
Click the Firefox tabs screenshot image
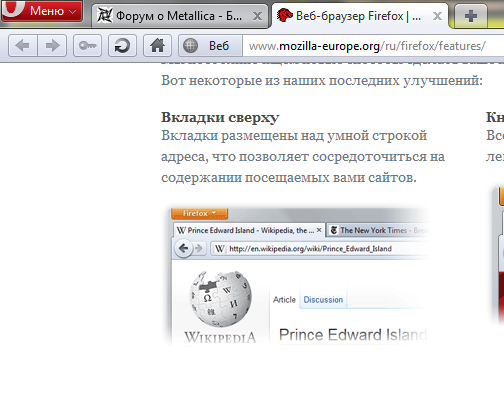(x=296, y=276)
